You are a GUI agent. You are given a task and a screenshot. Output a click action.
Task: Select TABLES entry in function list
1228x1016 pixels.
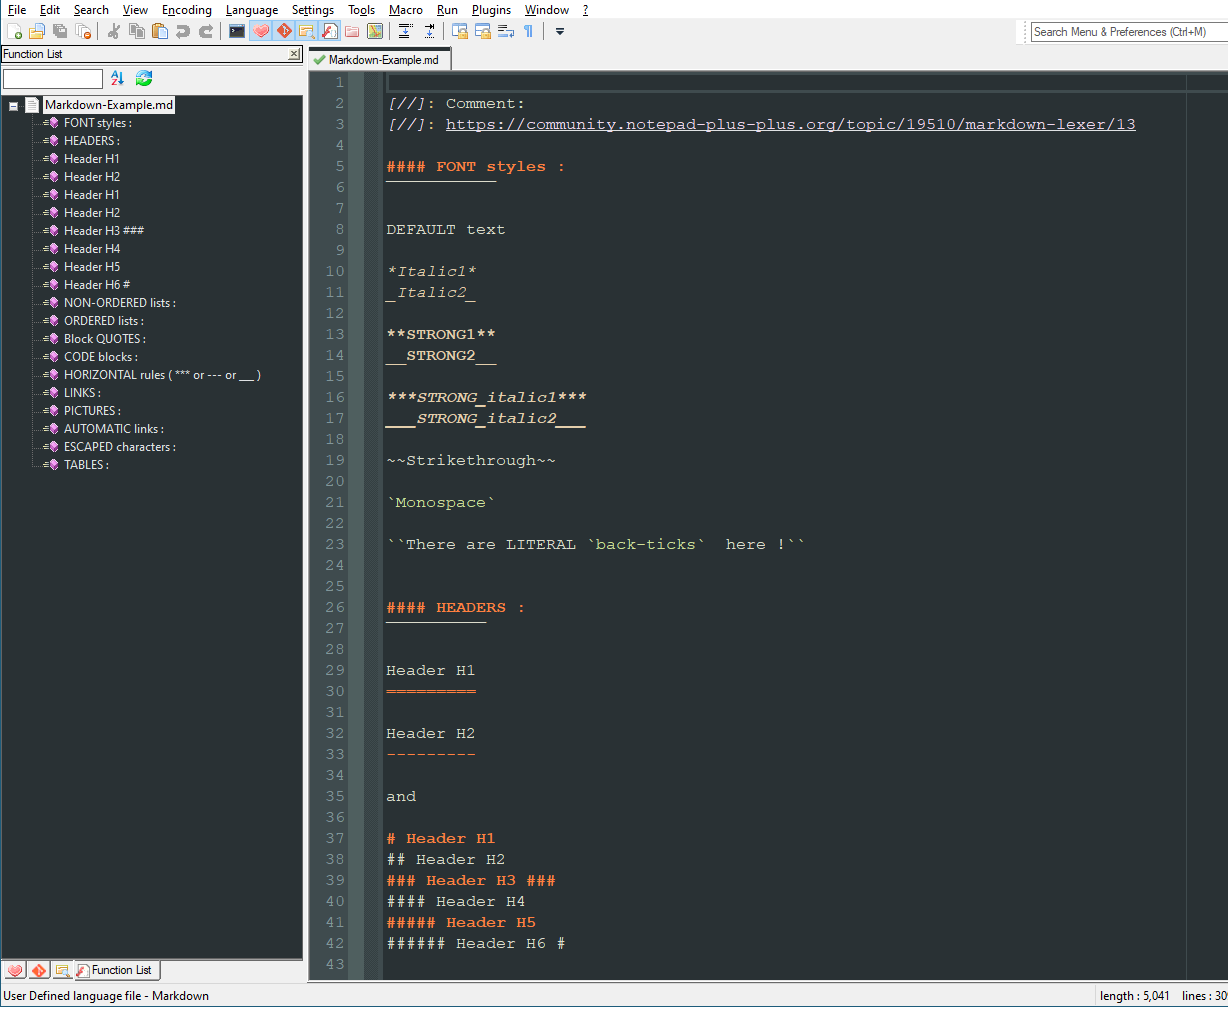point(86,465)
